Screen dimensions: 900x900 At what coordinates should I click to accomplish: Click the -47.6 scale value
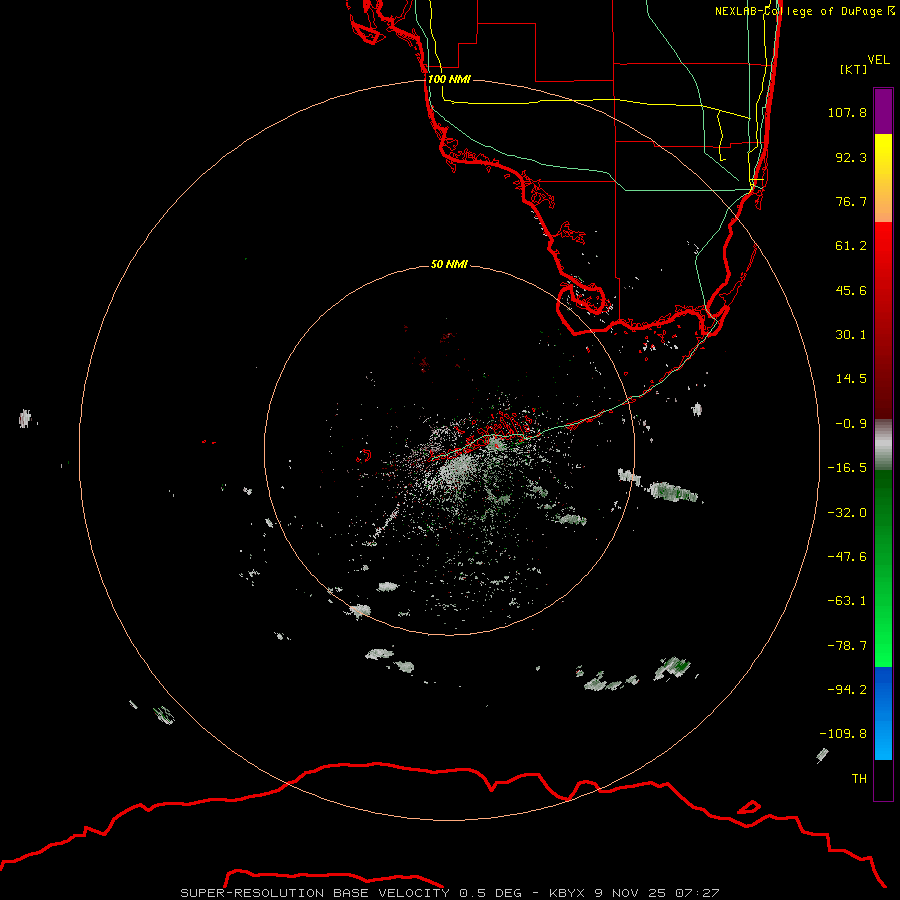pos(847,557)
